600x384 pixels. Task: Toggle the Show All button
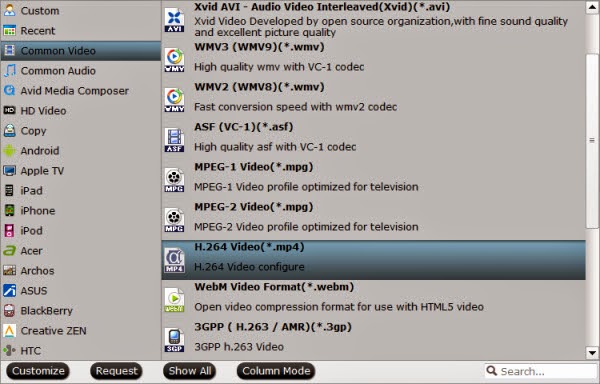(x=189, y=371)
